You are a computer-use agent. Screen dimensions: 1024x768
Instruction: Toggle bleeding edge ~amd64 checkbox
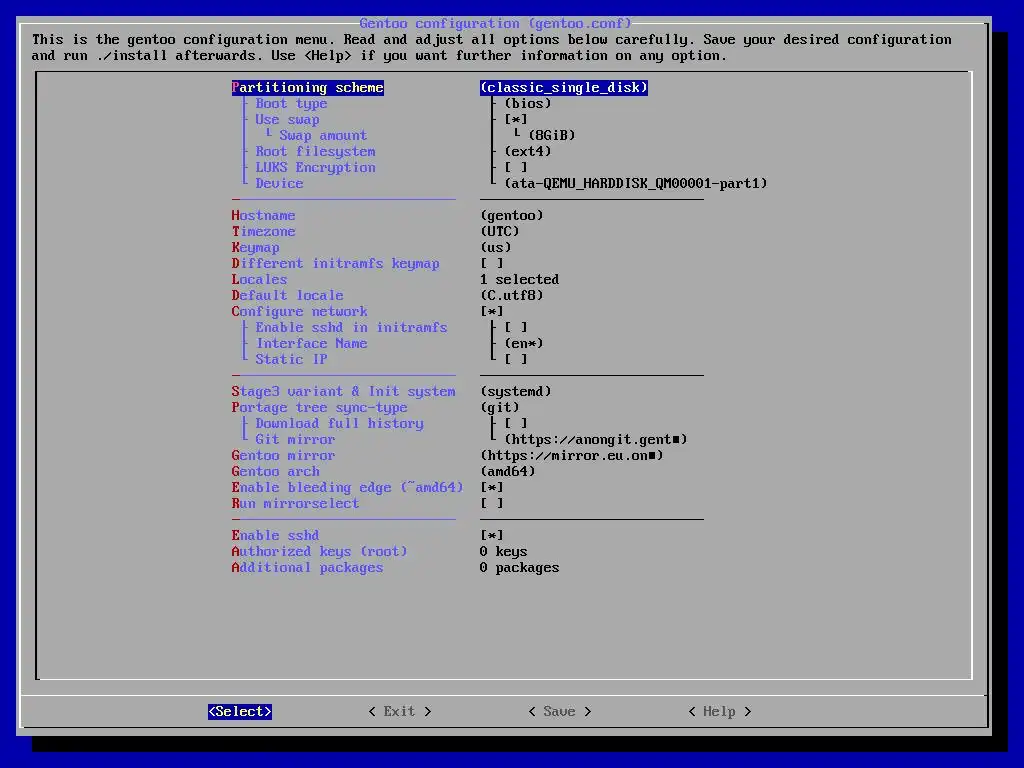(x=492, y=488)
